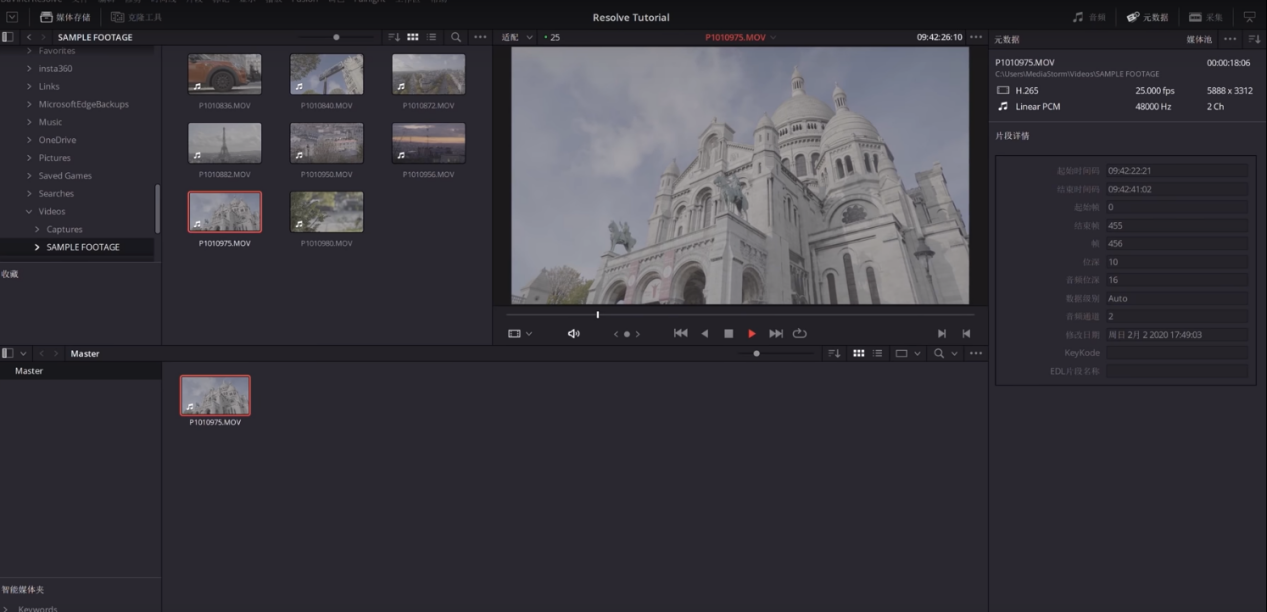This screenshot has width=1267, height=612.
Task: Mute the viewer audio speaker icon
Action: (574, 334)
